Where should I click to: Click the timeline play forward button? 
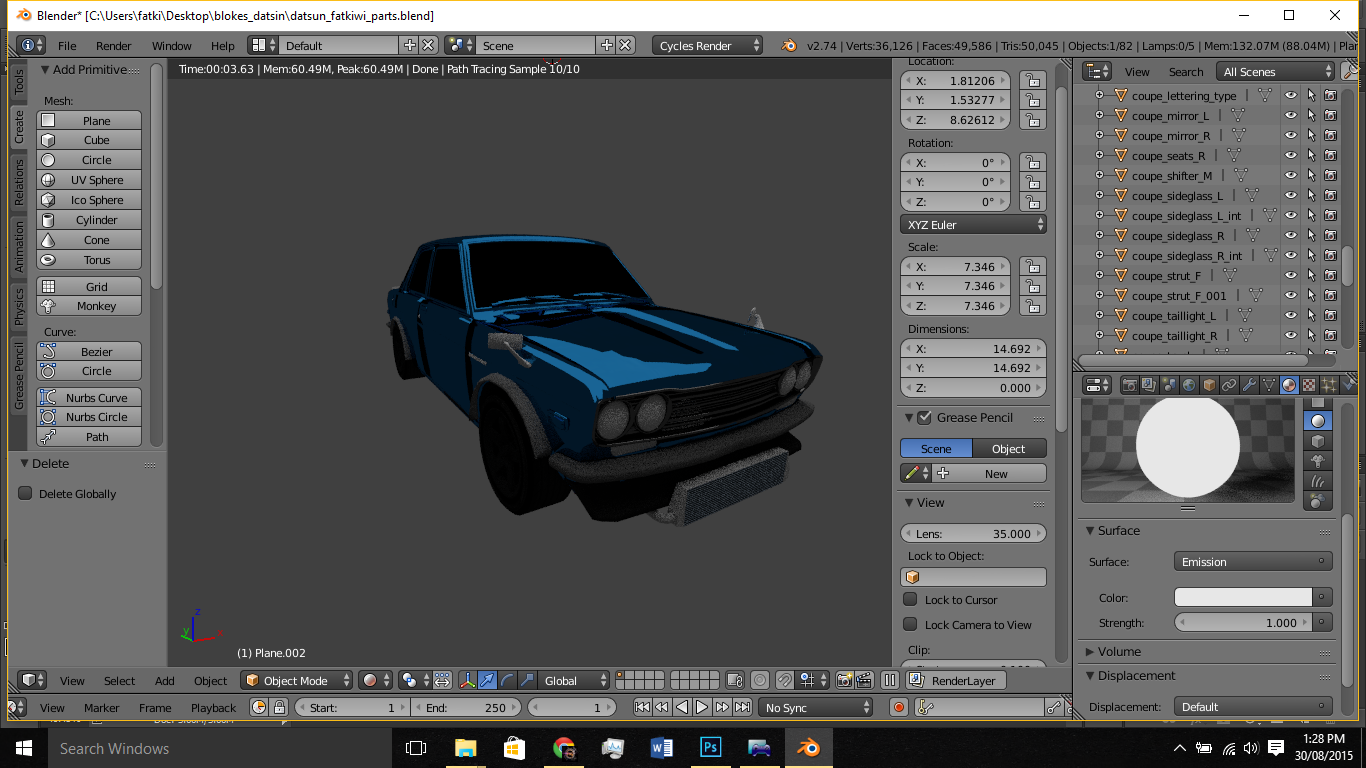point(702,707)
